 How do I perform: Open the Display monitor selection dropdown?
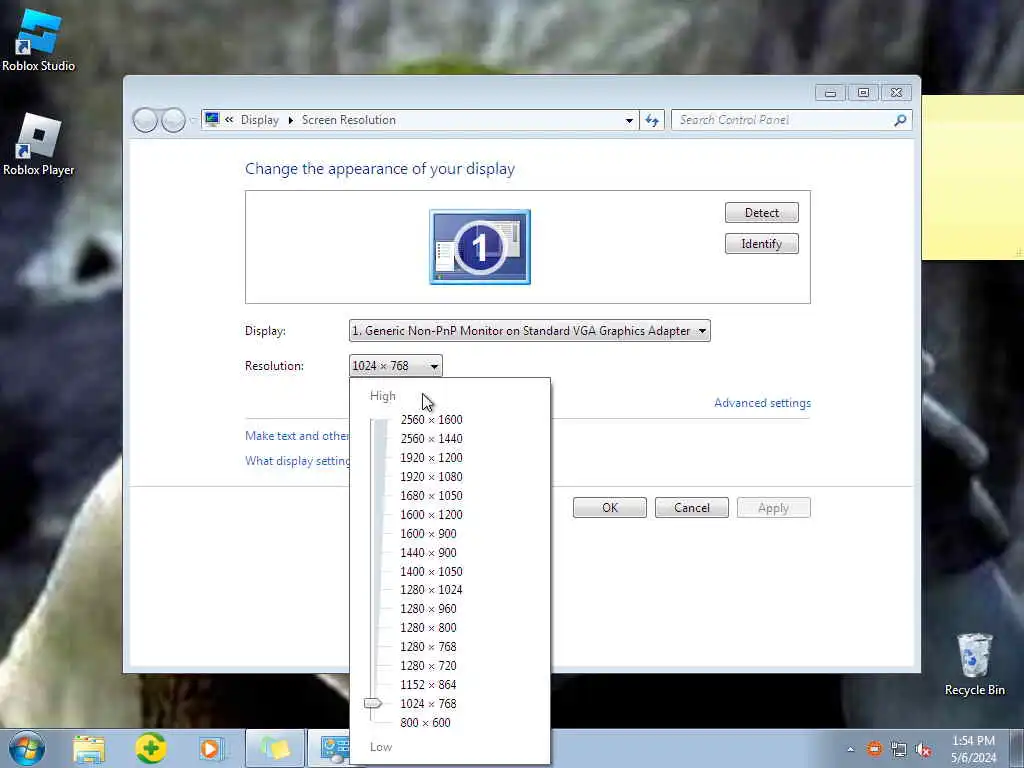530,330
